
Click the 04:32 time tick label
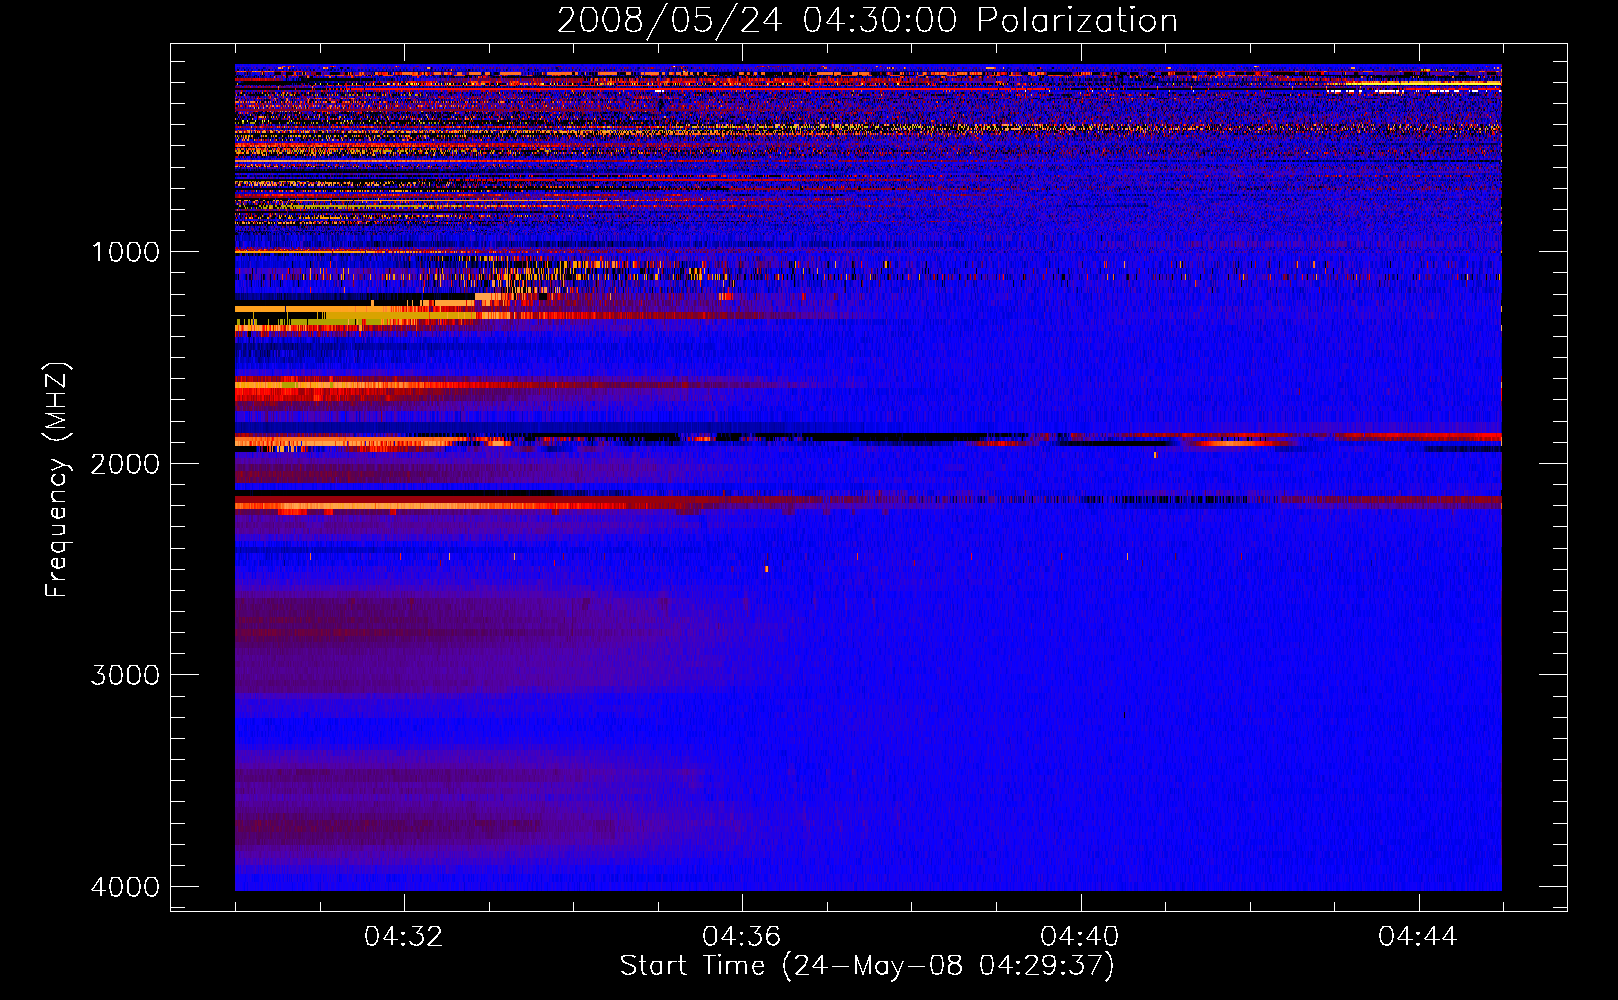tap(404, 937)
